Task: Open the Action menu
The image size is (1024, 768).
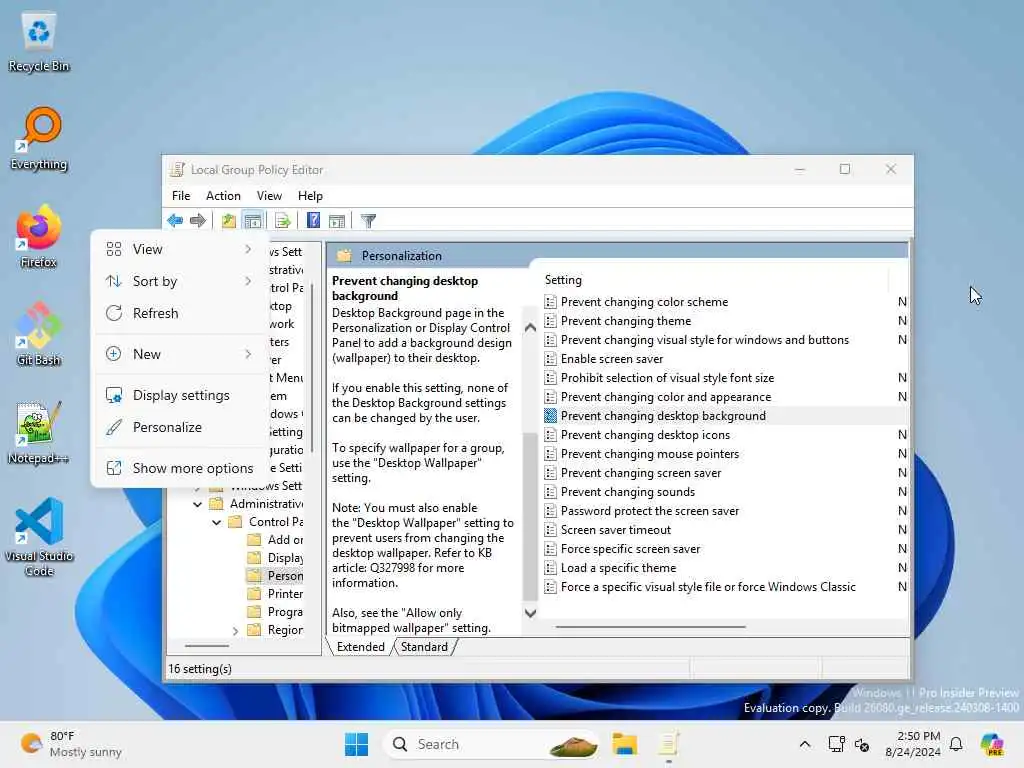Action: (x=223, y=196)
